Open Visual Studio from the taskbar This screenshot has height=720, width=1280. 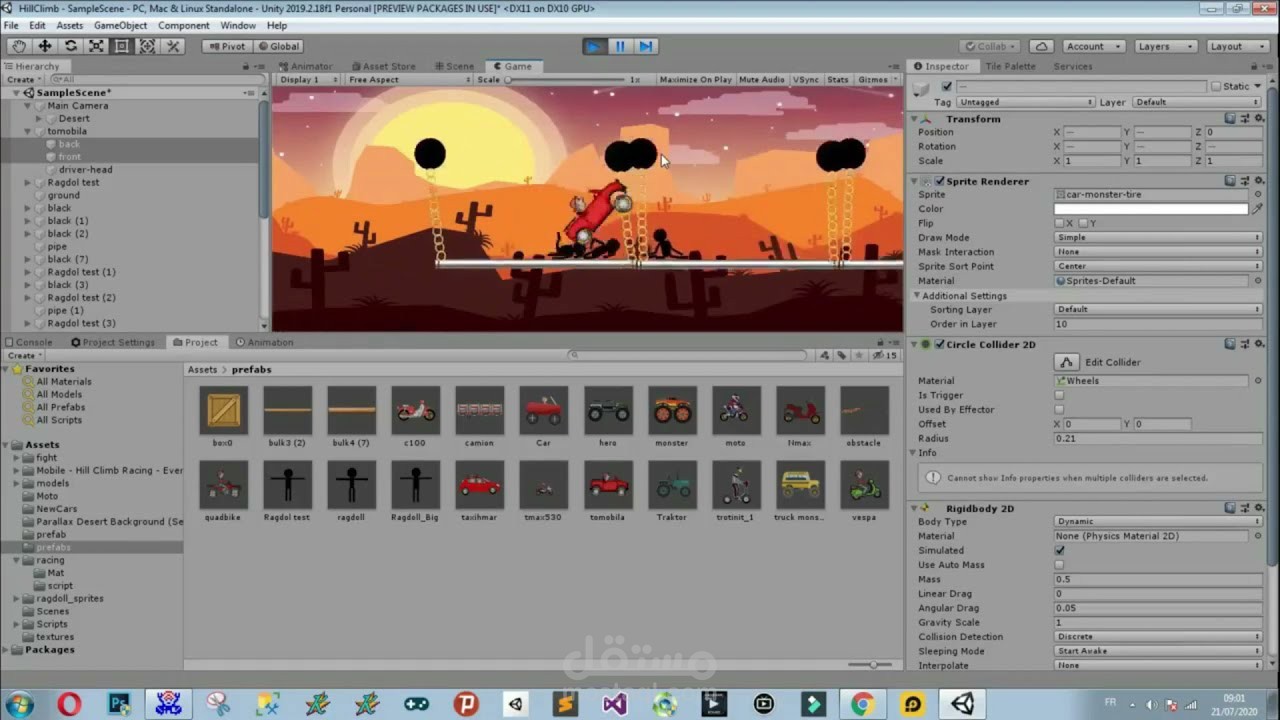615,704
